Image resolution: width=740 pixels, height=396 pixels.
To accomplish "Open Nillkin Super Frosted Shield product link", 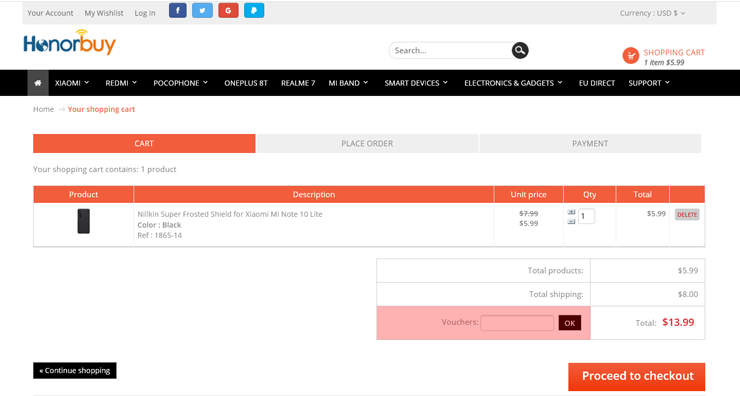I will (x=230, y=214).
